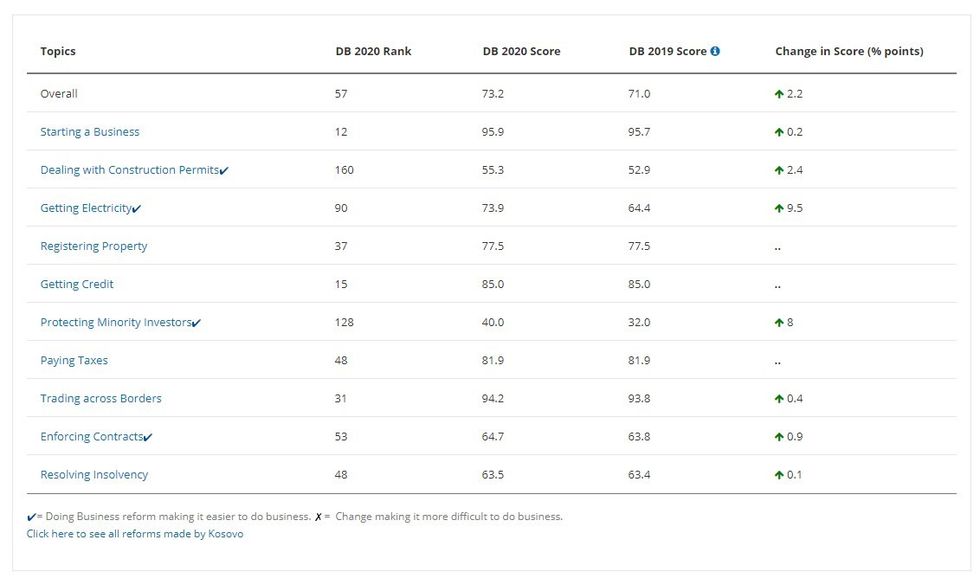
Task: Open the Resolving Insolvency topic
Action: point(94,474)
